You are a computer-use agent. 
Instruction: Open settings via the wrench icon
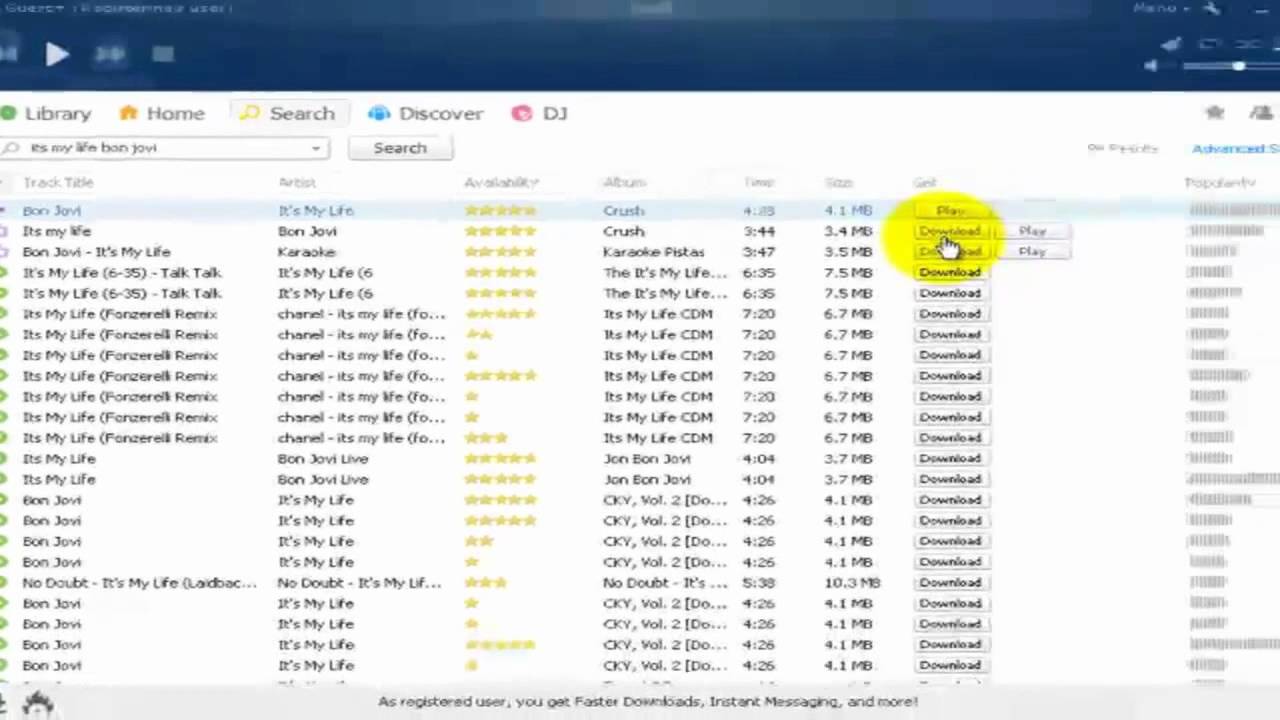pyautogui.click(x=1211, y=8)
